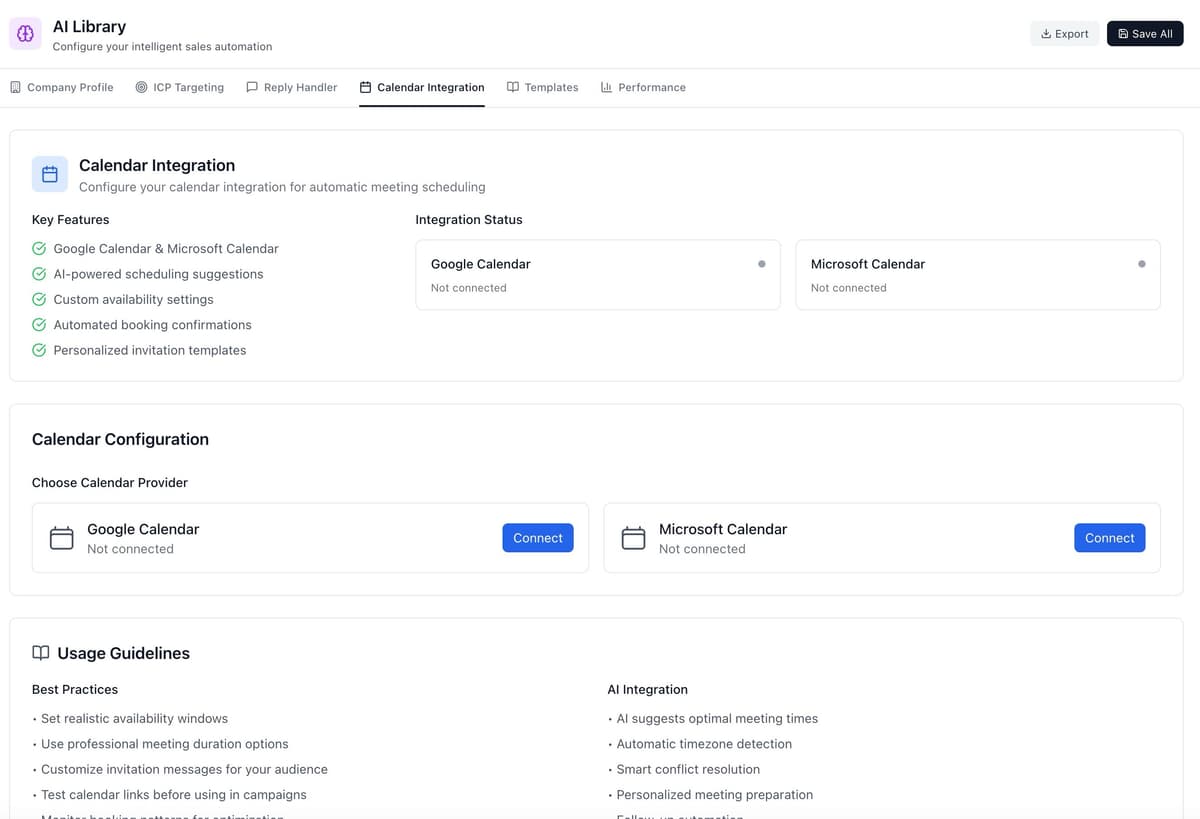Click the book icon next to Usage Guidelines
This screenshot has height=819, width=1200.
click(x=41, y=653)
